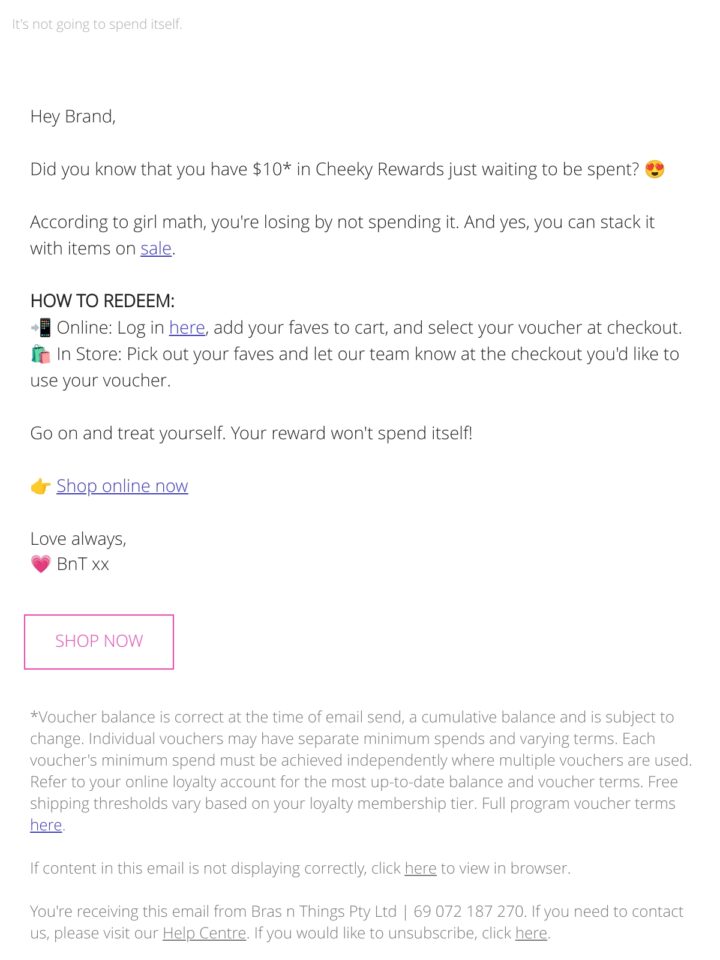
Task: Click the shopping bags emoji beside In Store
Action: click(x=40, y=354)
